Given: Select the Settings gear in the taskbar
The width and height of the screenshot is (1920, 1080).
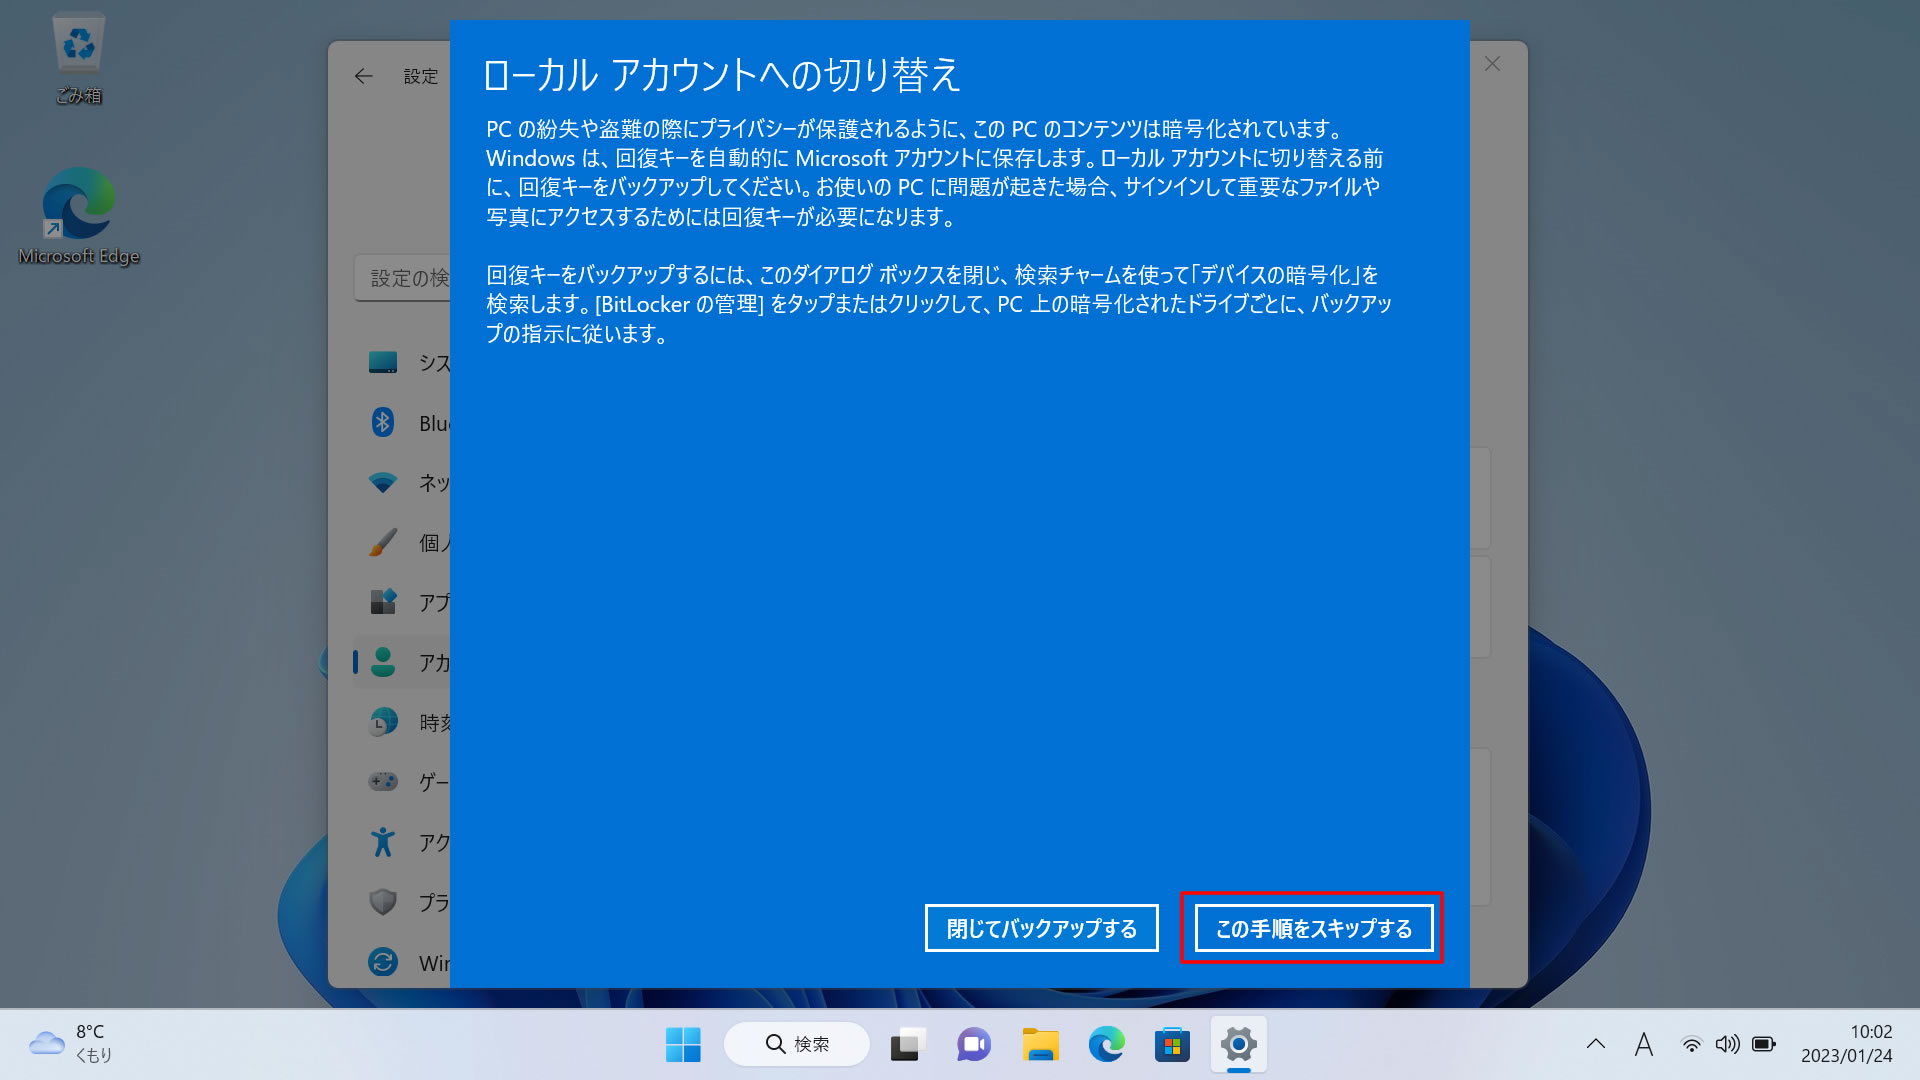Looking at the screenshot, I should 1238,1045.
